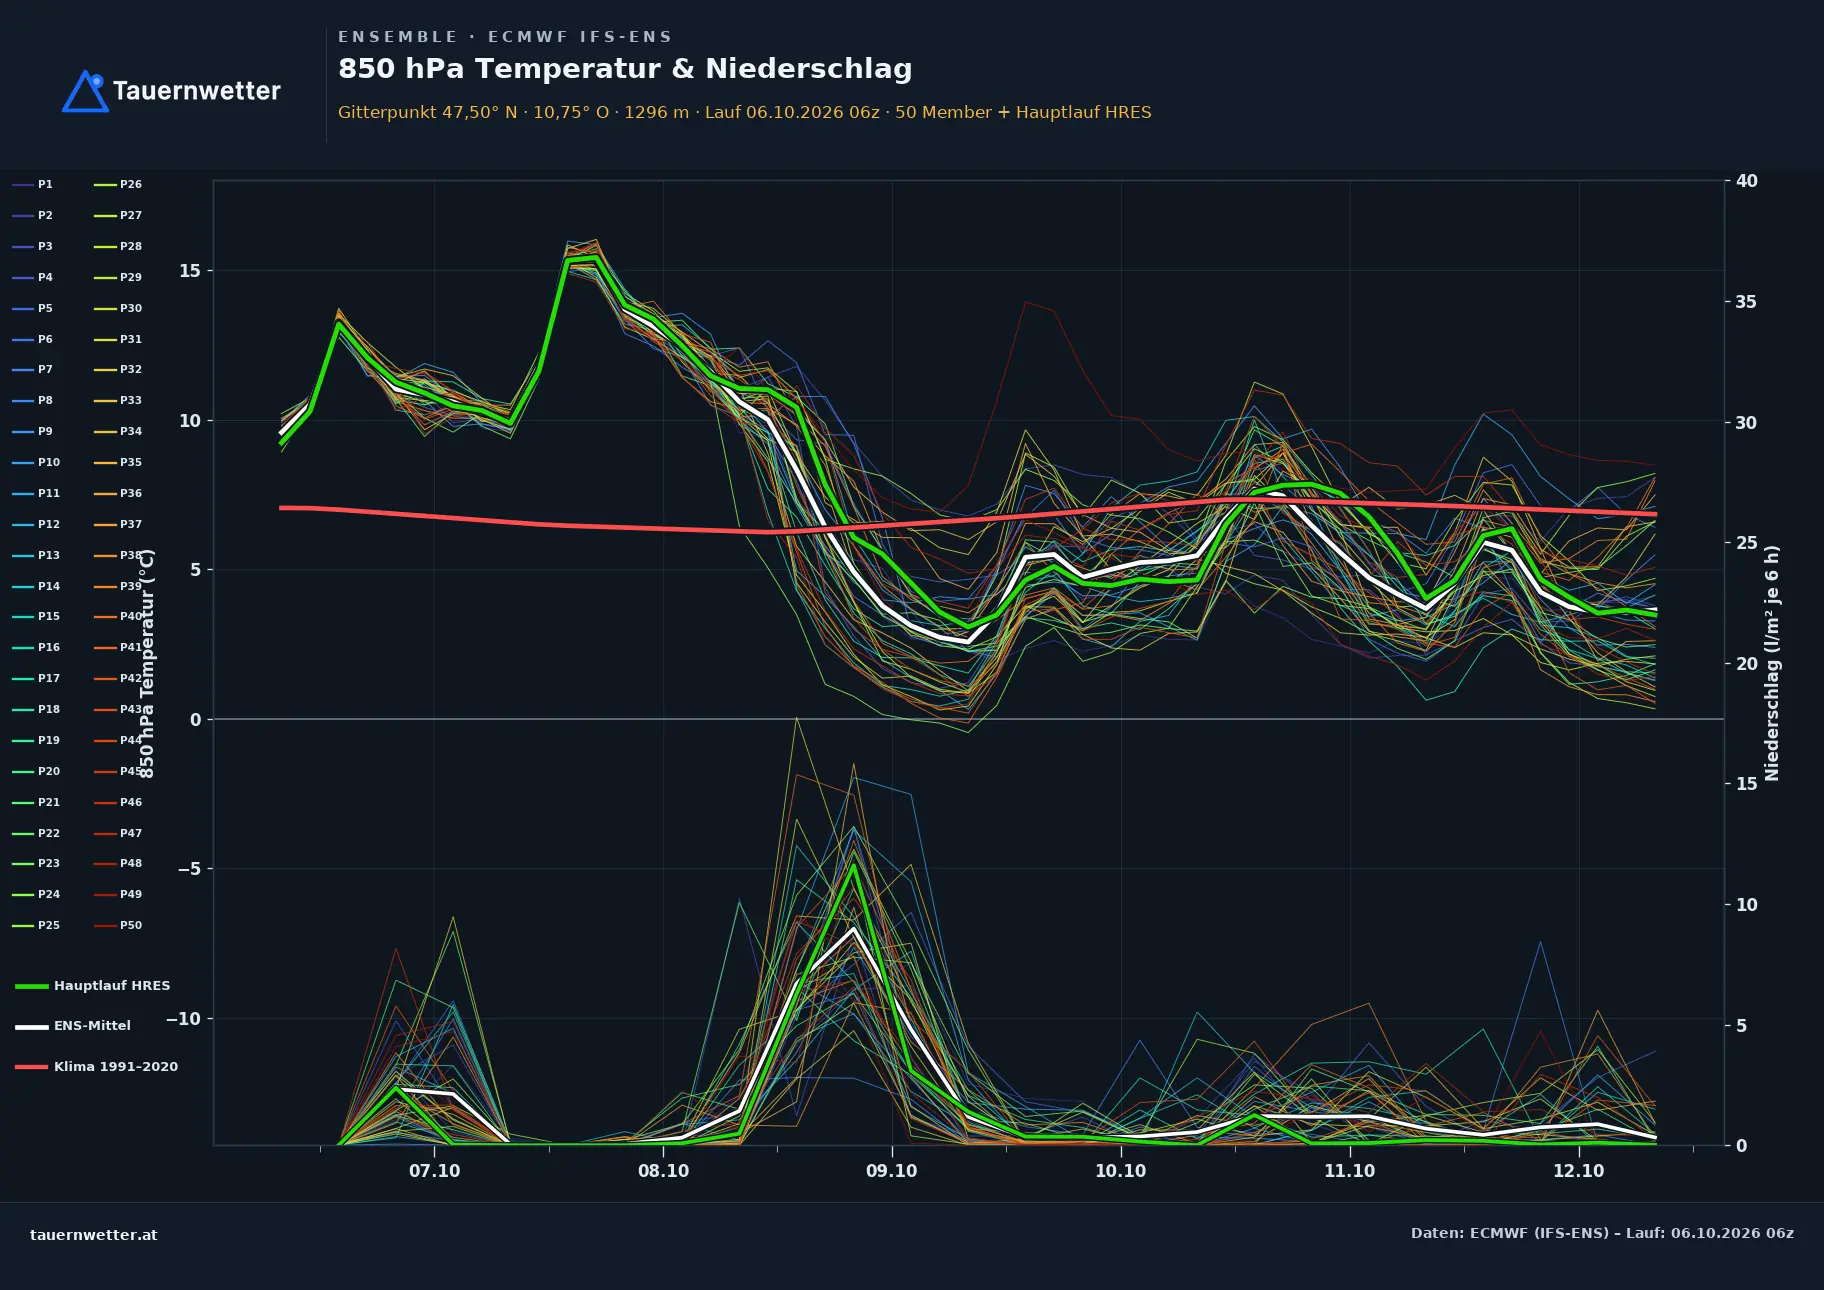Click the Tauernwetter brand name text
This screenshot has height=1290, width=1824.
click(197, 92)
